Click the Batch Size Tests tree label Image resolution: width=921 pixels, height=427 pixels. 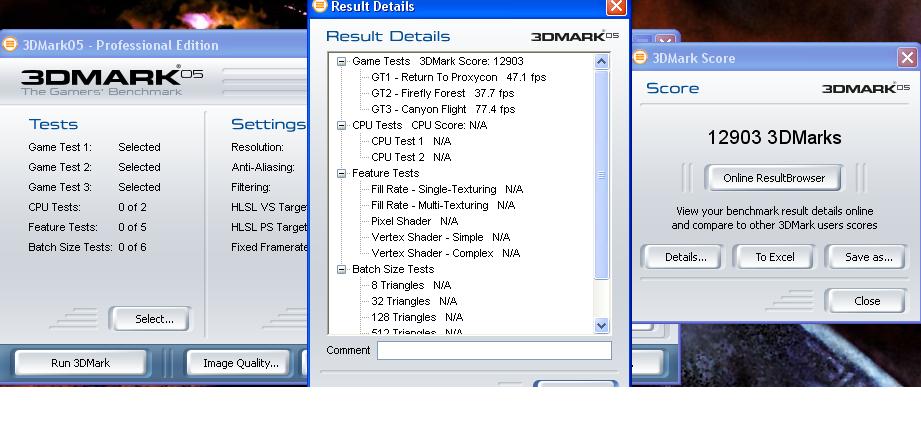pyautogui.click(x=393, y=269)
